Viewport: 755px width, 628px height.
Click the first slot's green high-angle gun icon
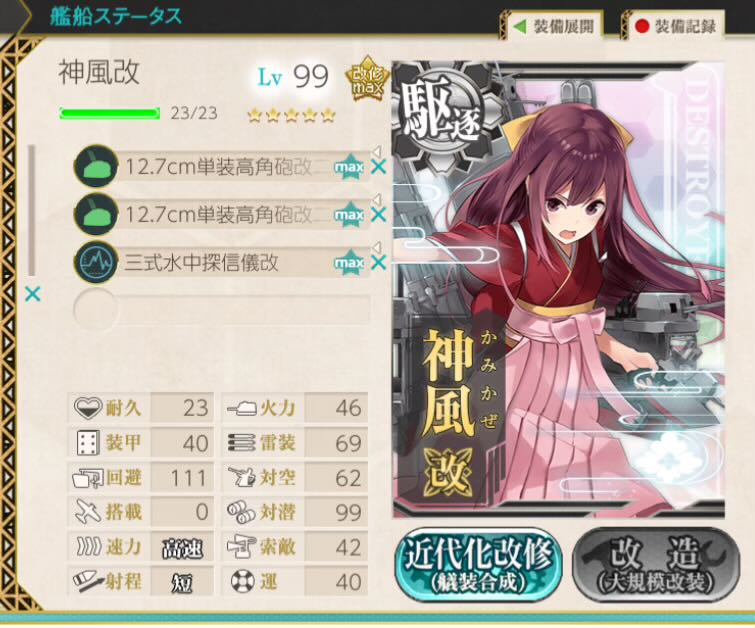[x=96, y=167]
